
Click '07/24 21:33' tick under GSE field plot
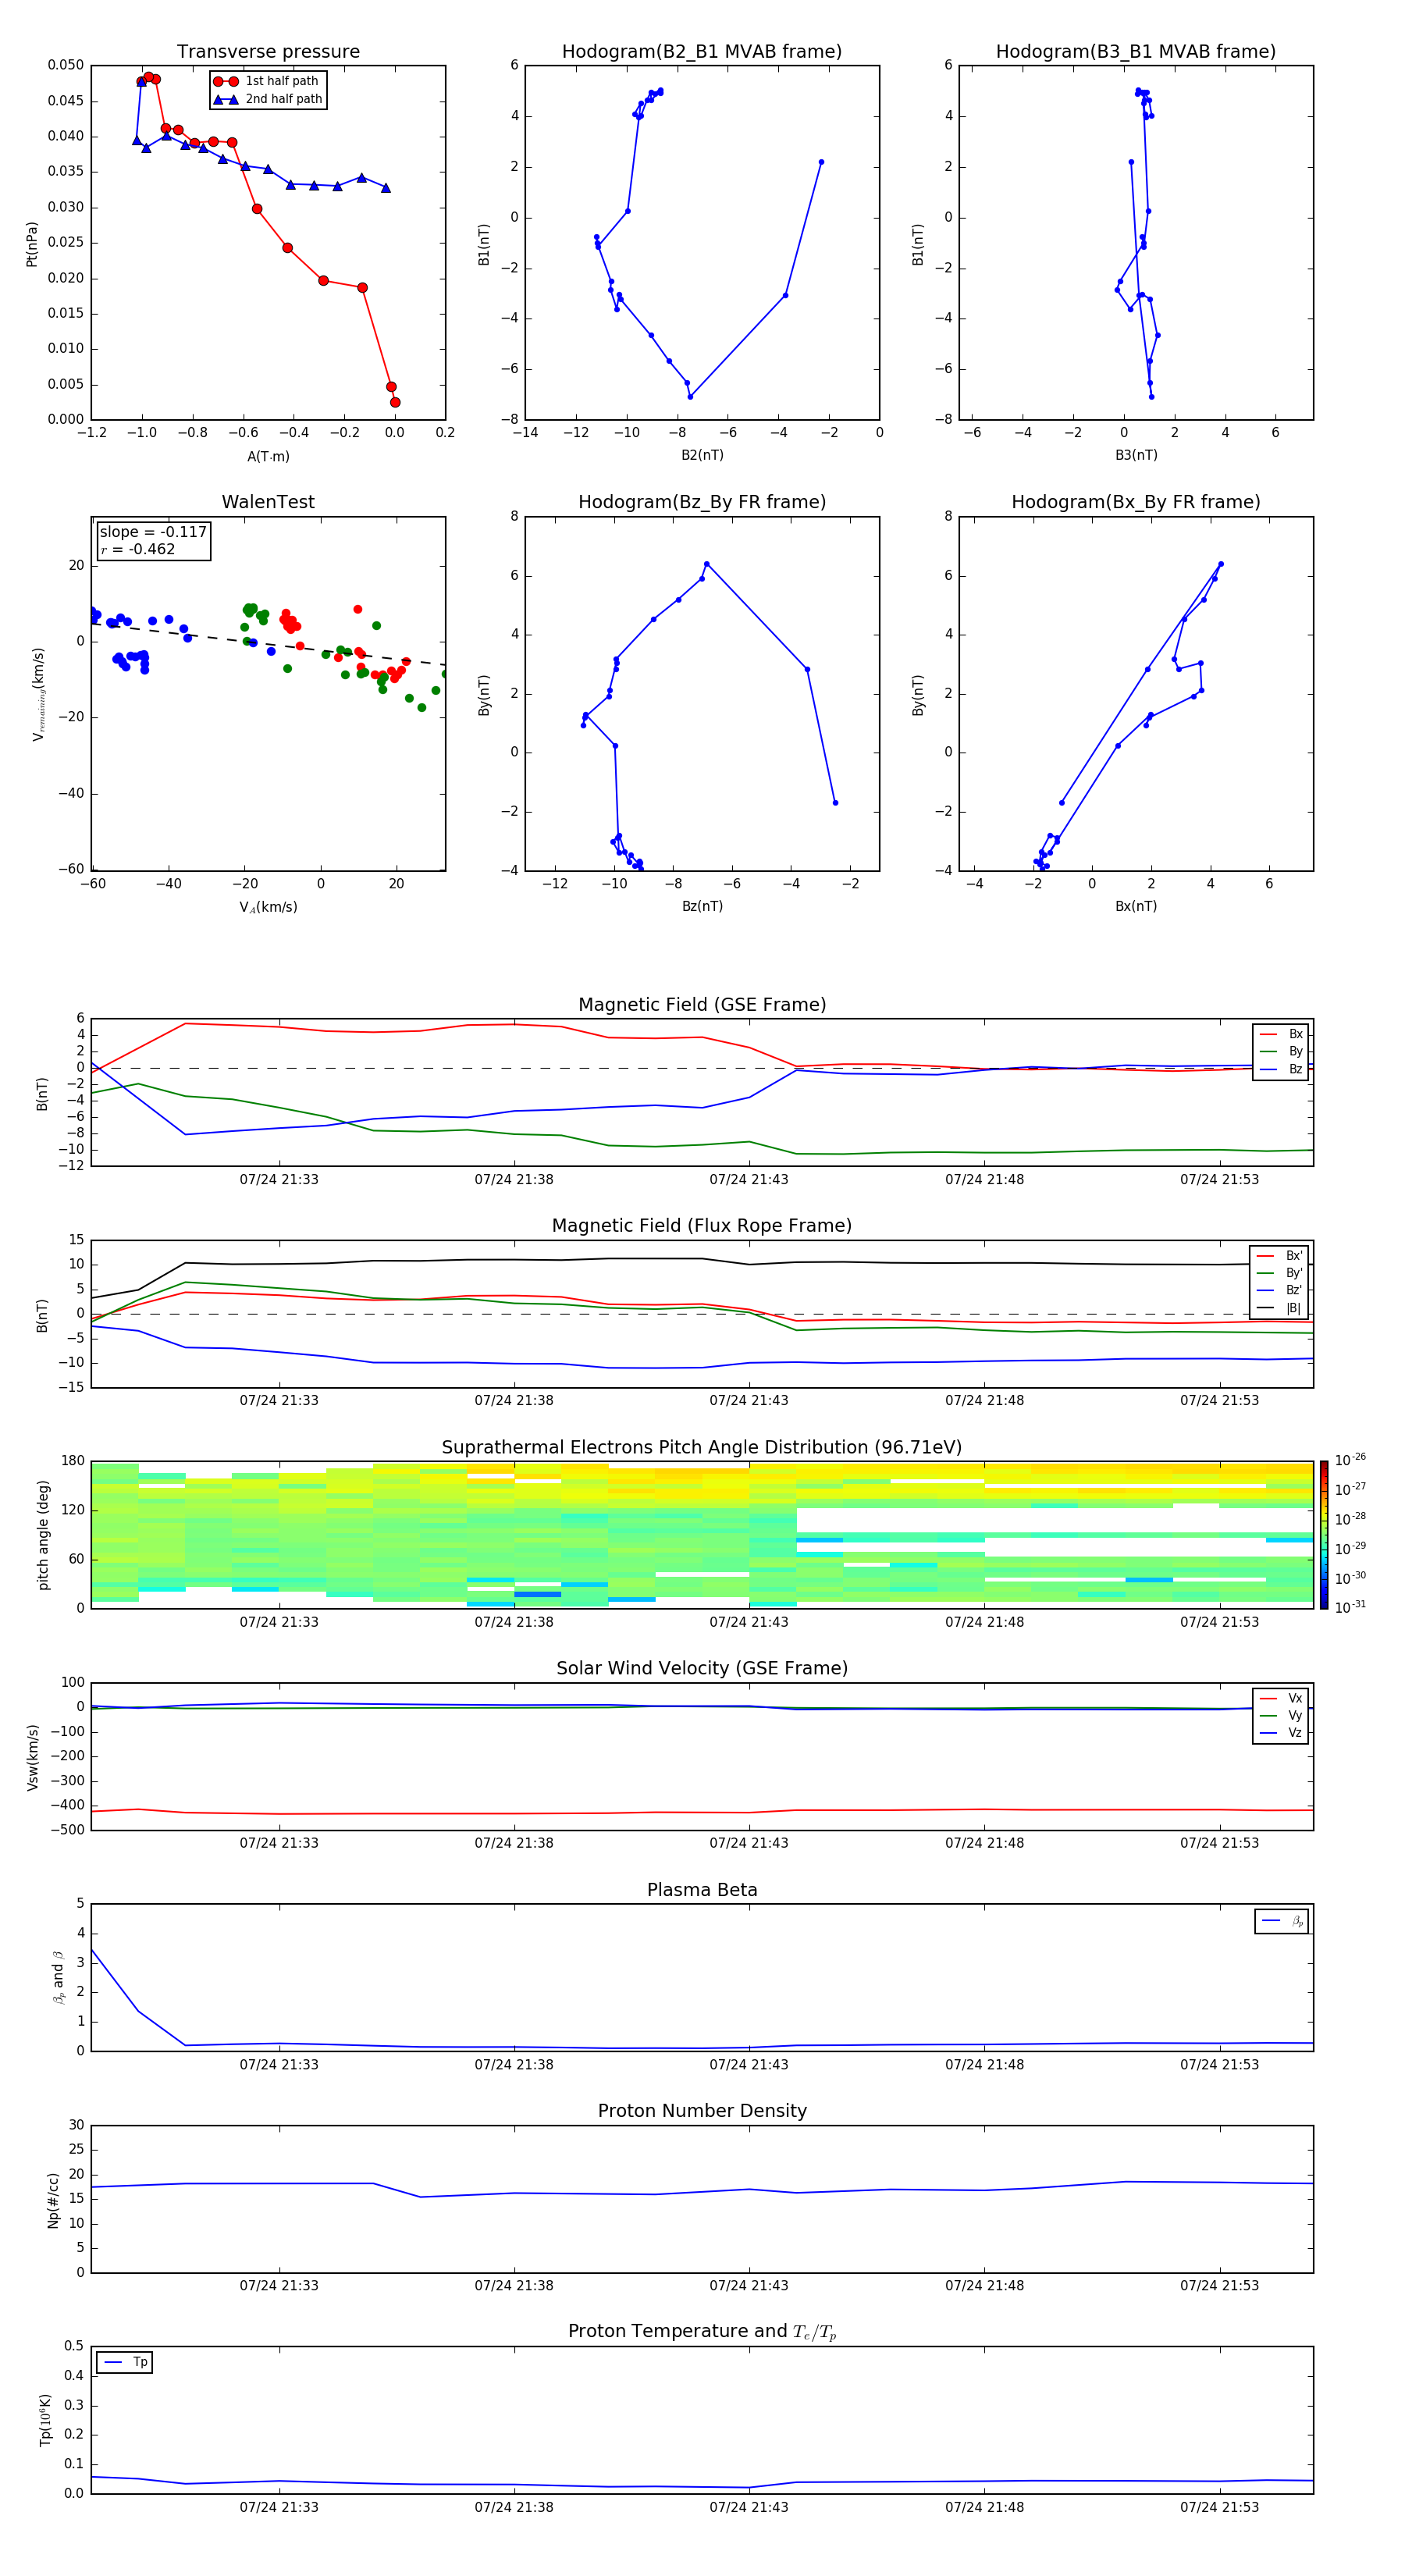(279, 1179)
